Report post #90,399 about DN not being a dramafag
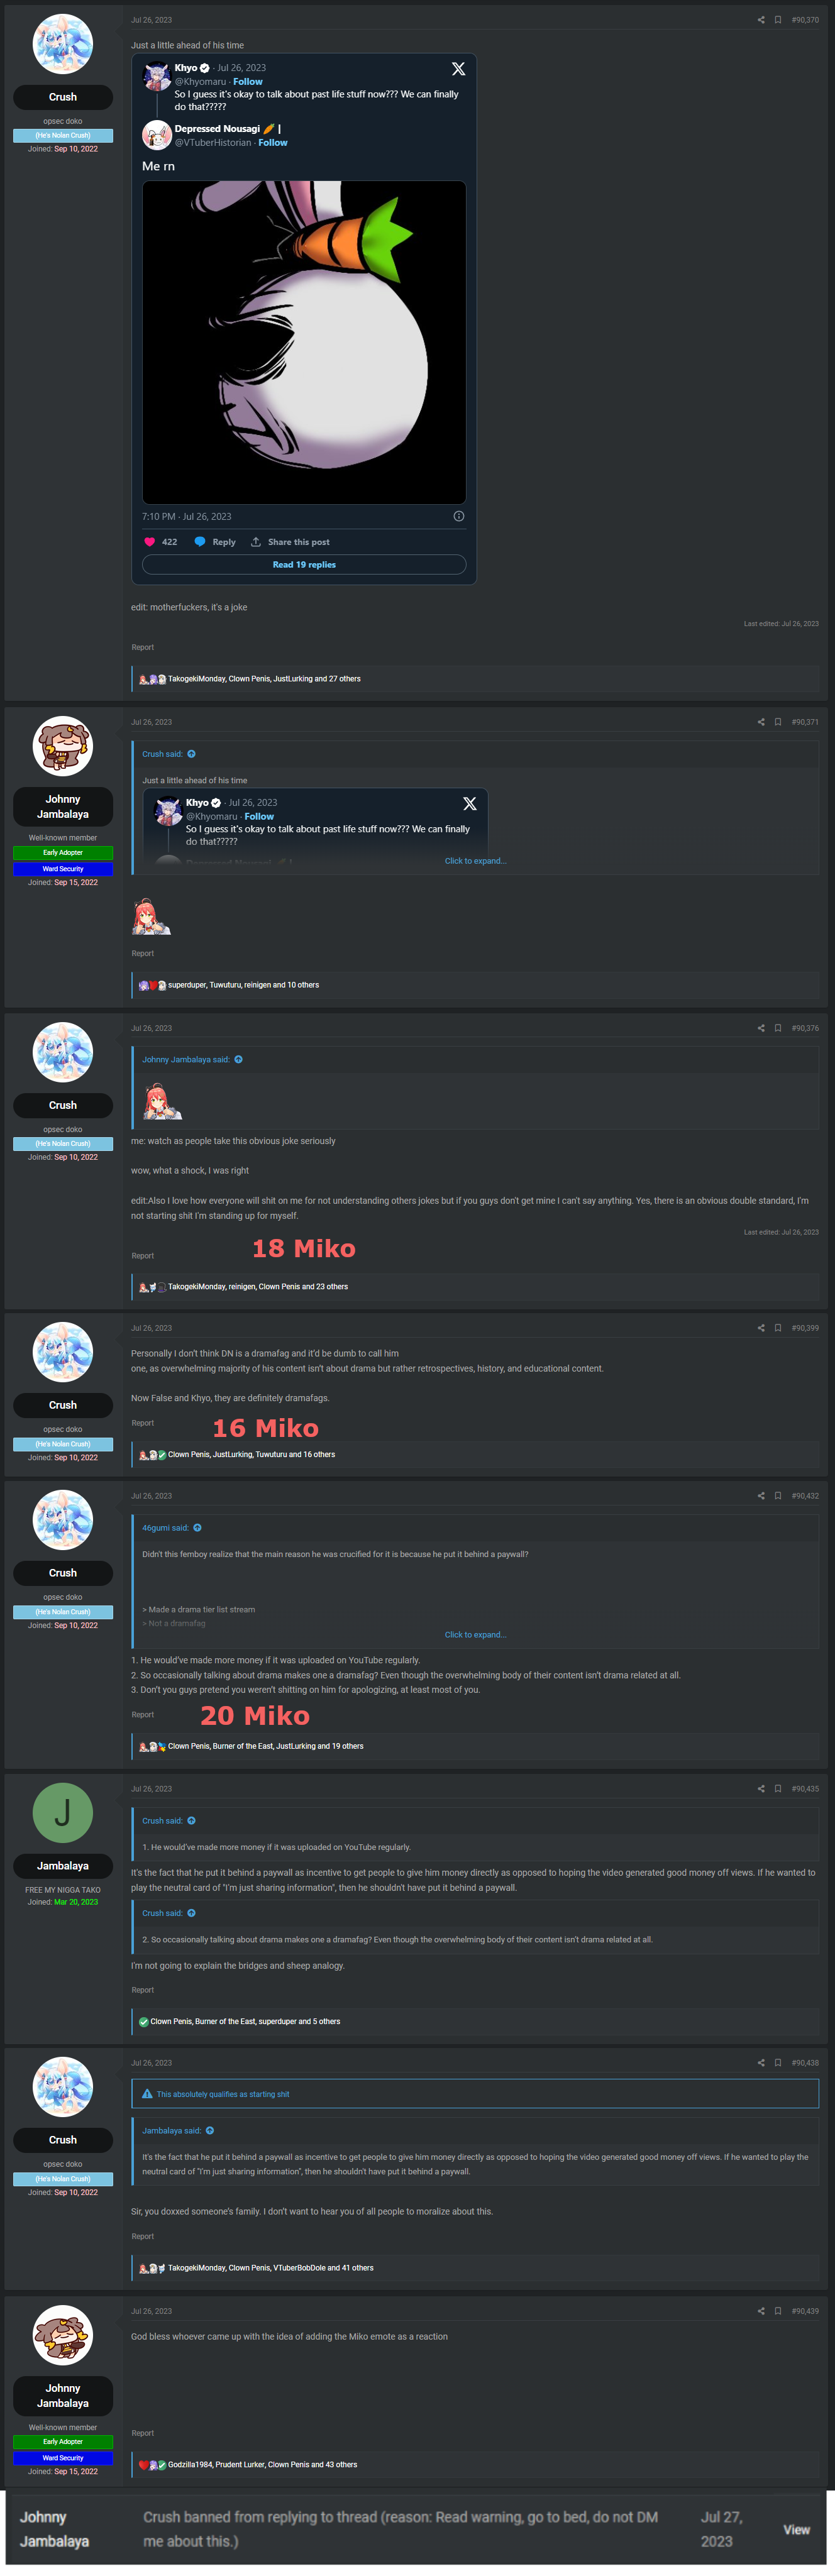The width and height of the screenshot is (835, 2576). click(143, 1424)
